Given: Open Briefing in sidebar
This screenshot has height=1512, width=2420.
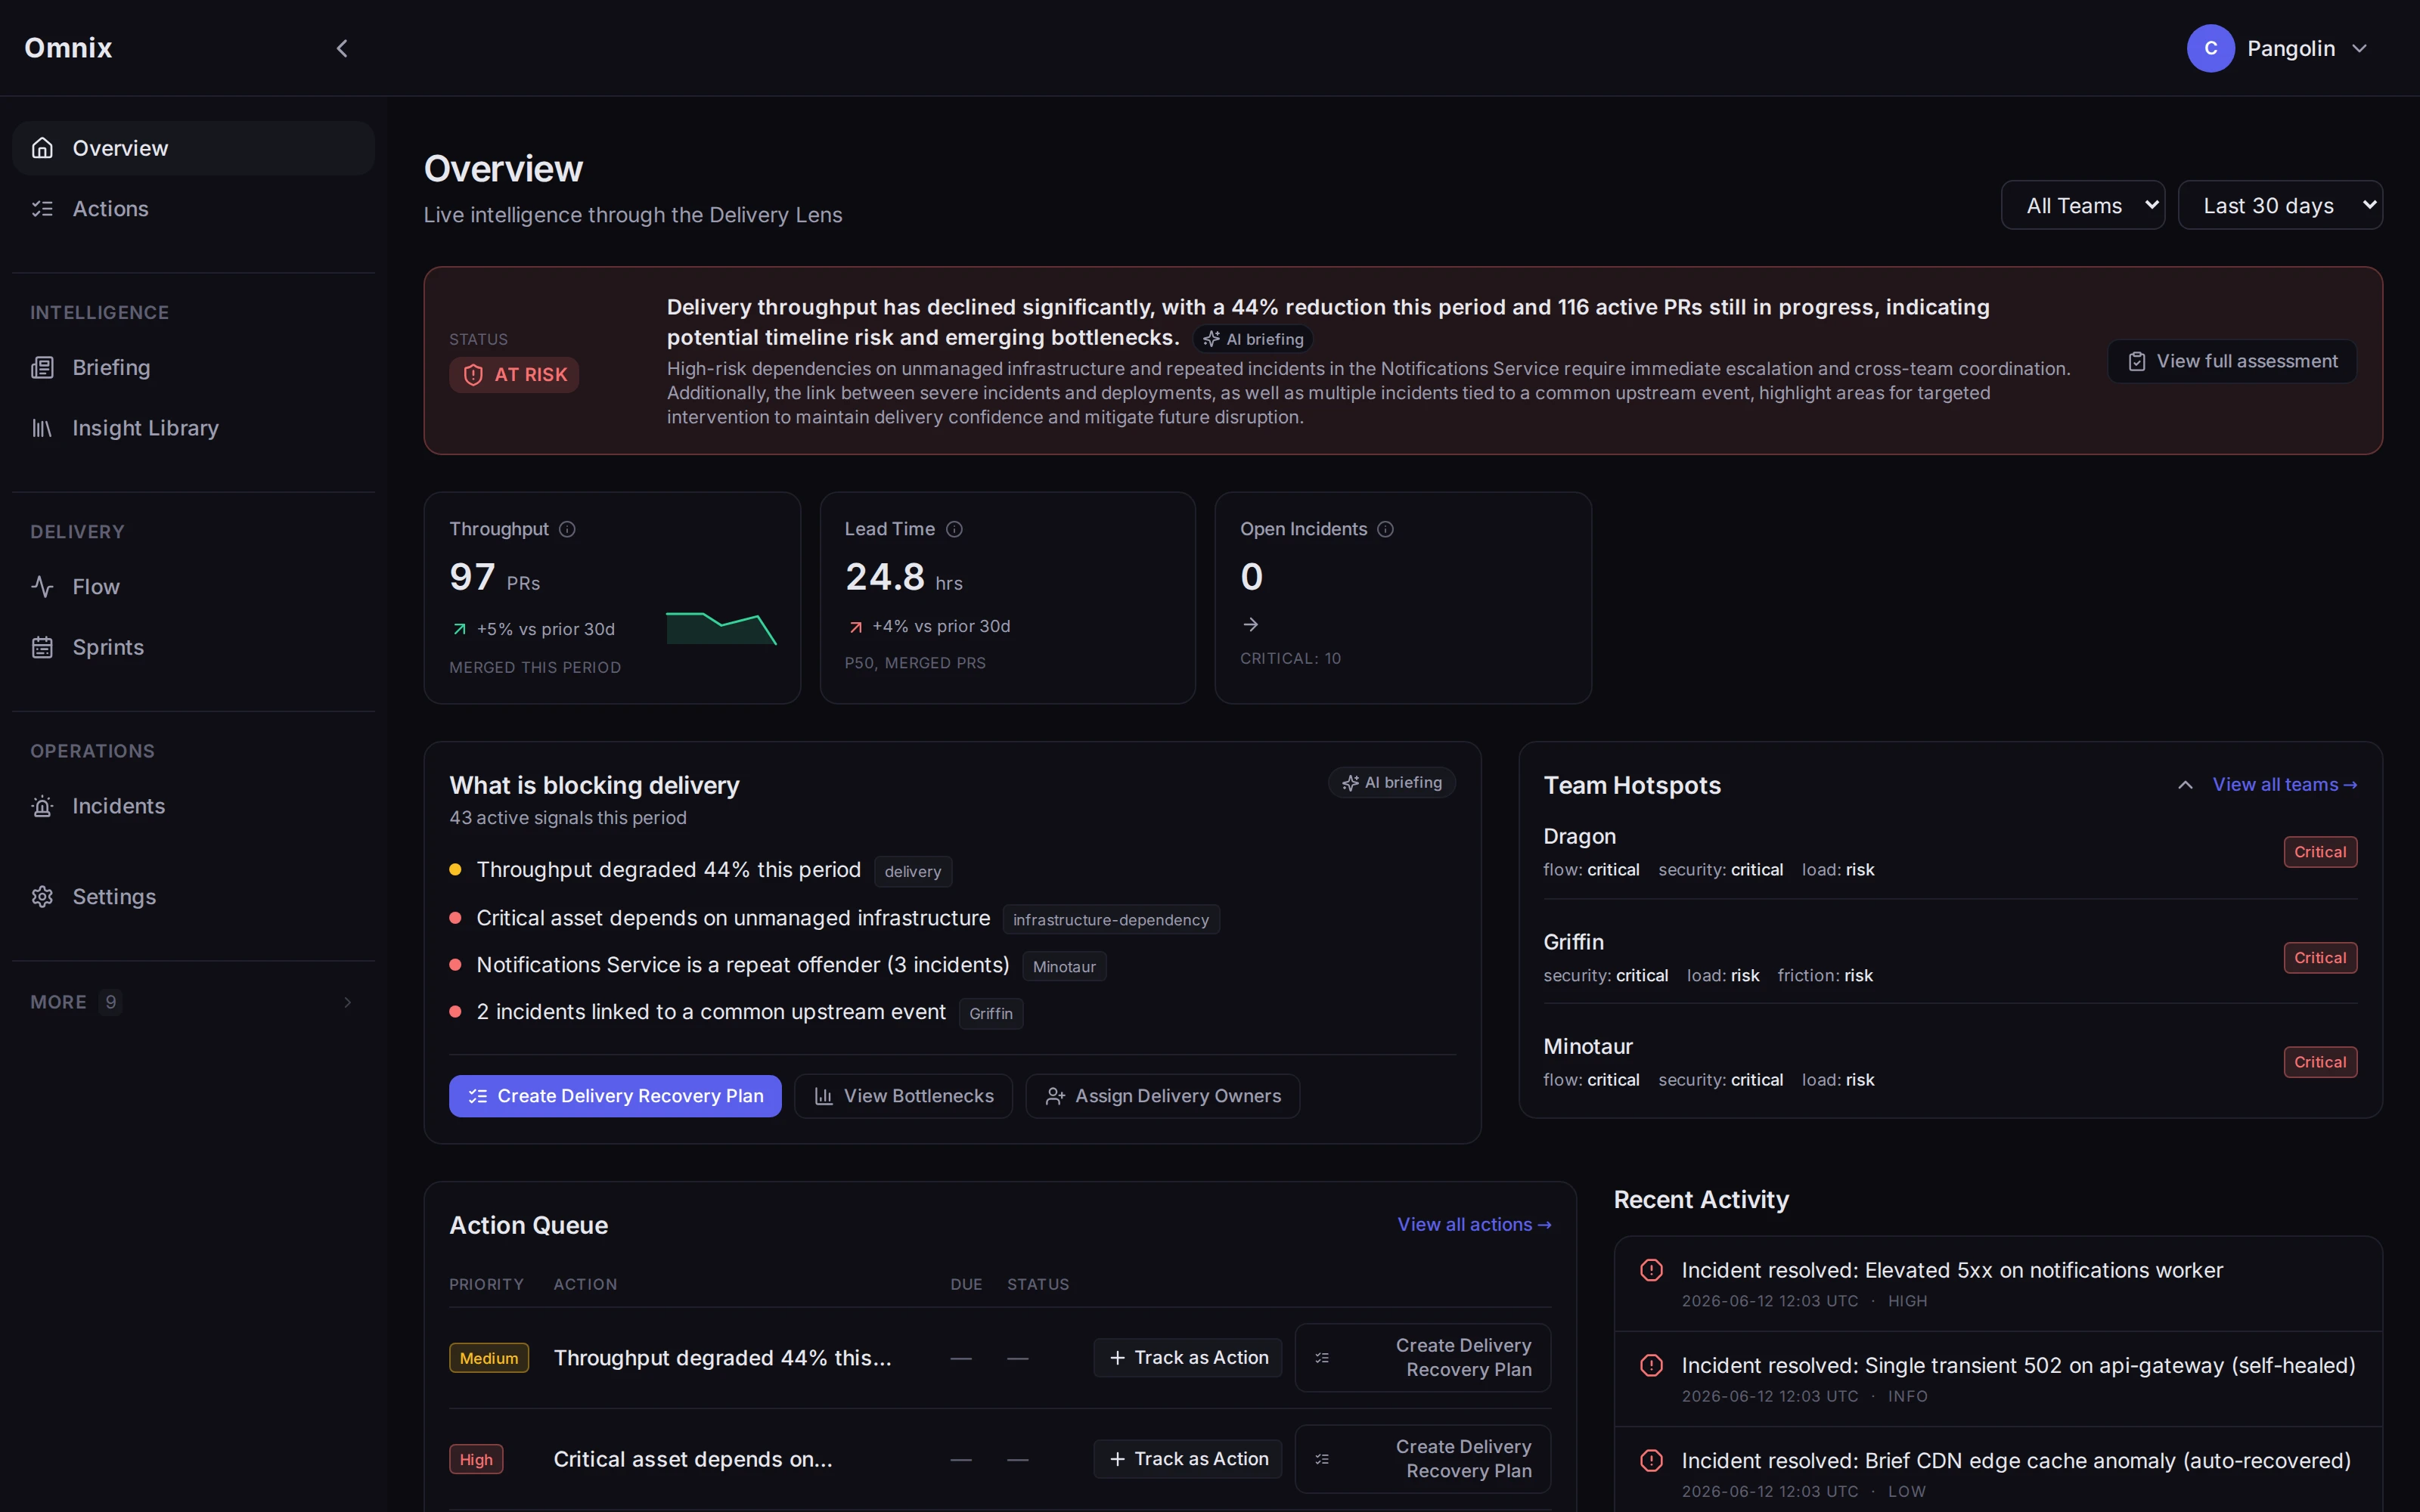Looking at the screenshot, I should tap(193, 368).
